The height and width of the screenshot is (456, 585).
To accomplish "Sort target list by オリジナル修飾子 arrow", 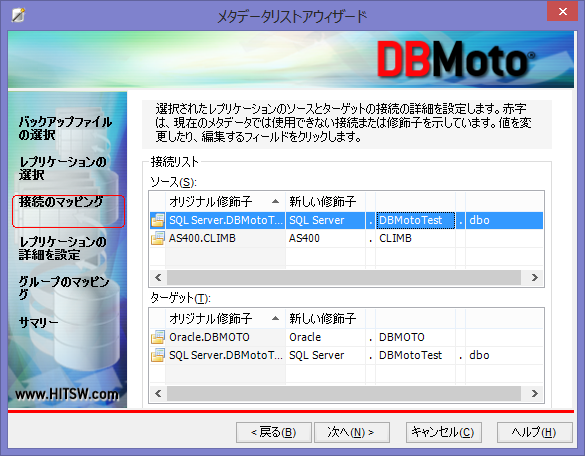I will pos(275,318).
